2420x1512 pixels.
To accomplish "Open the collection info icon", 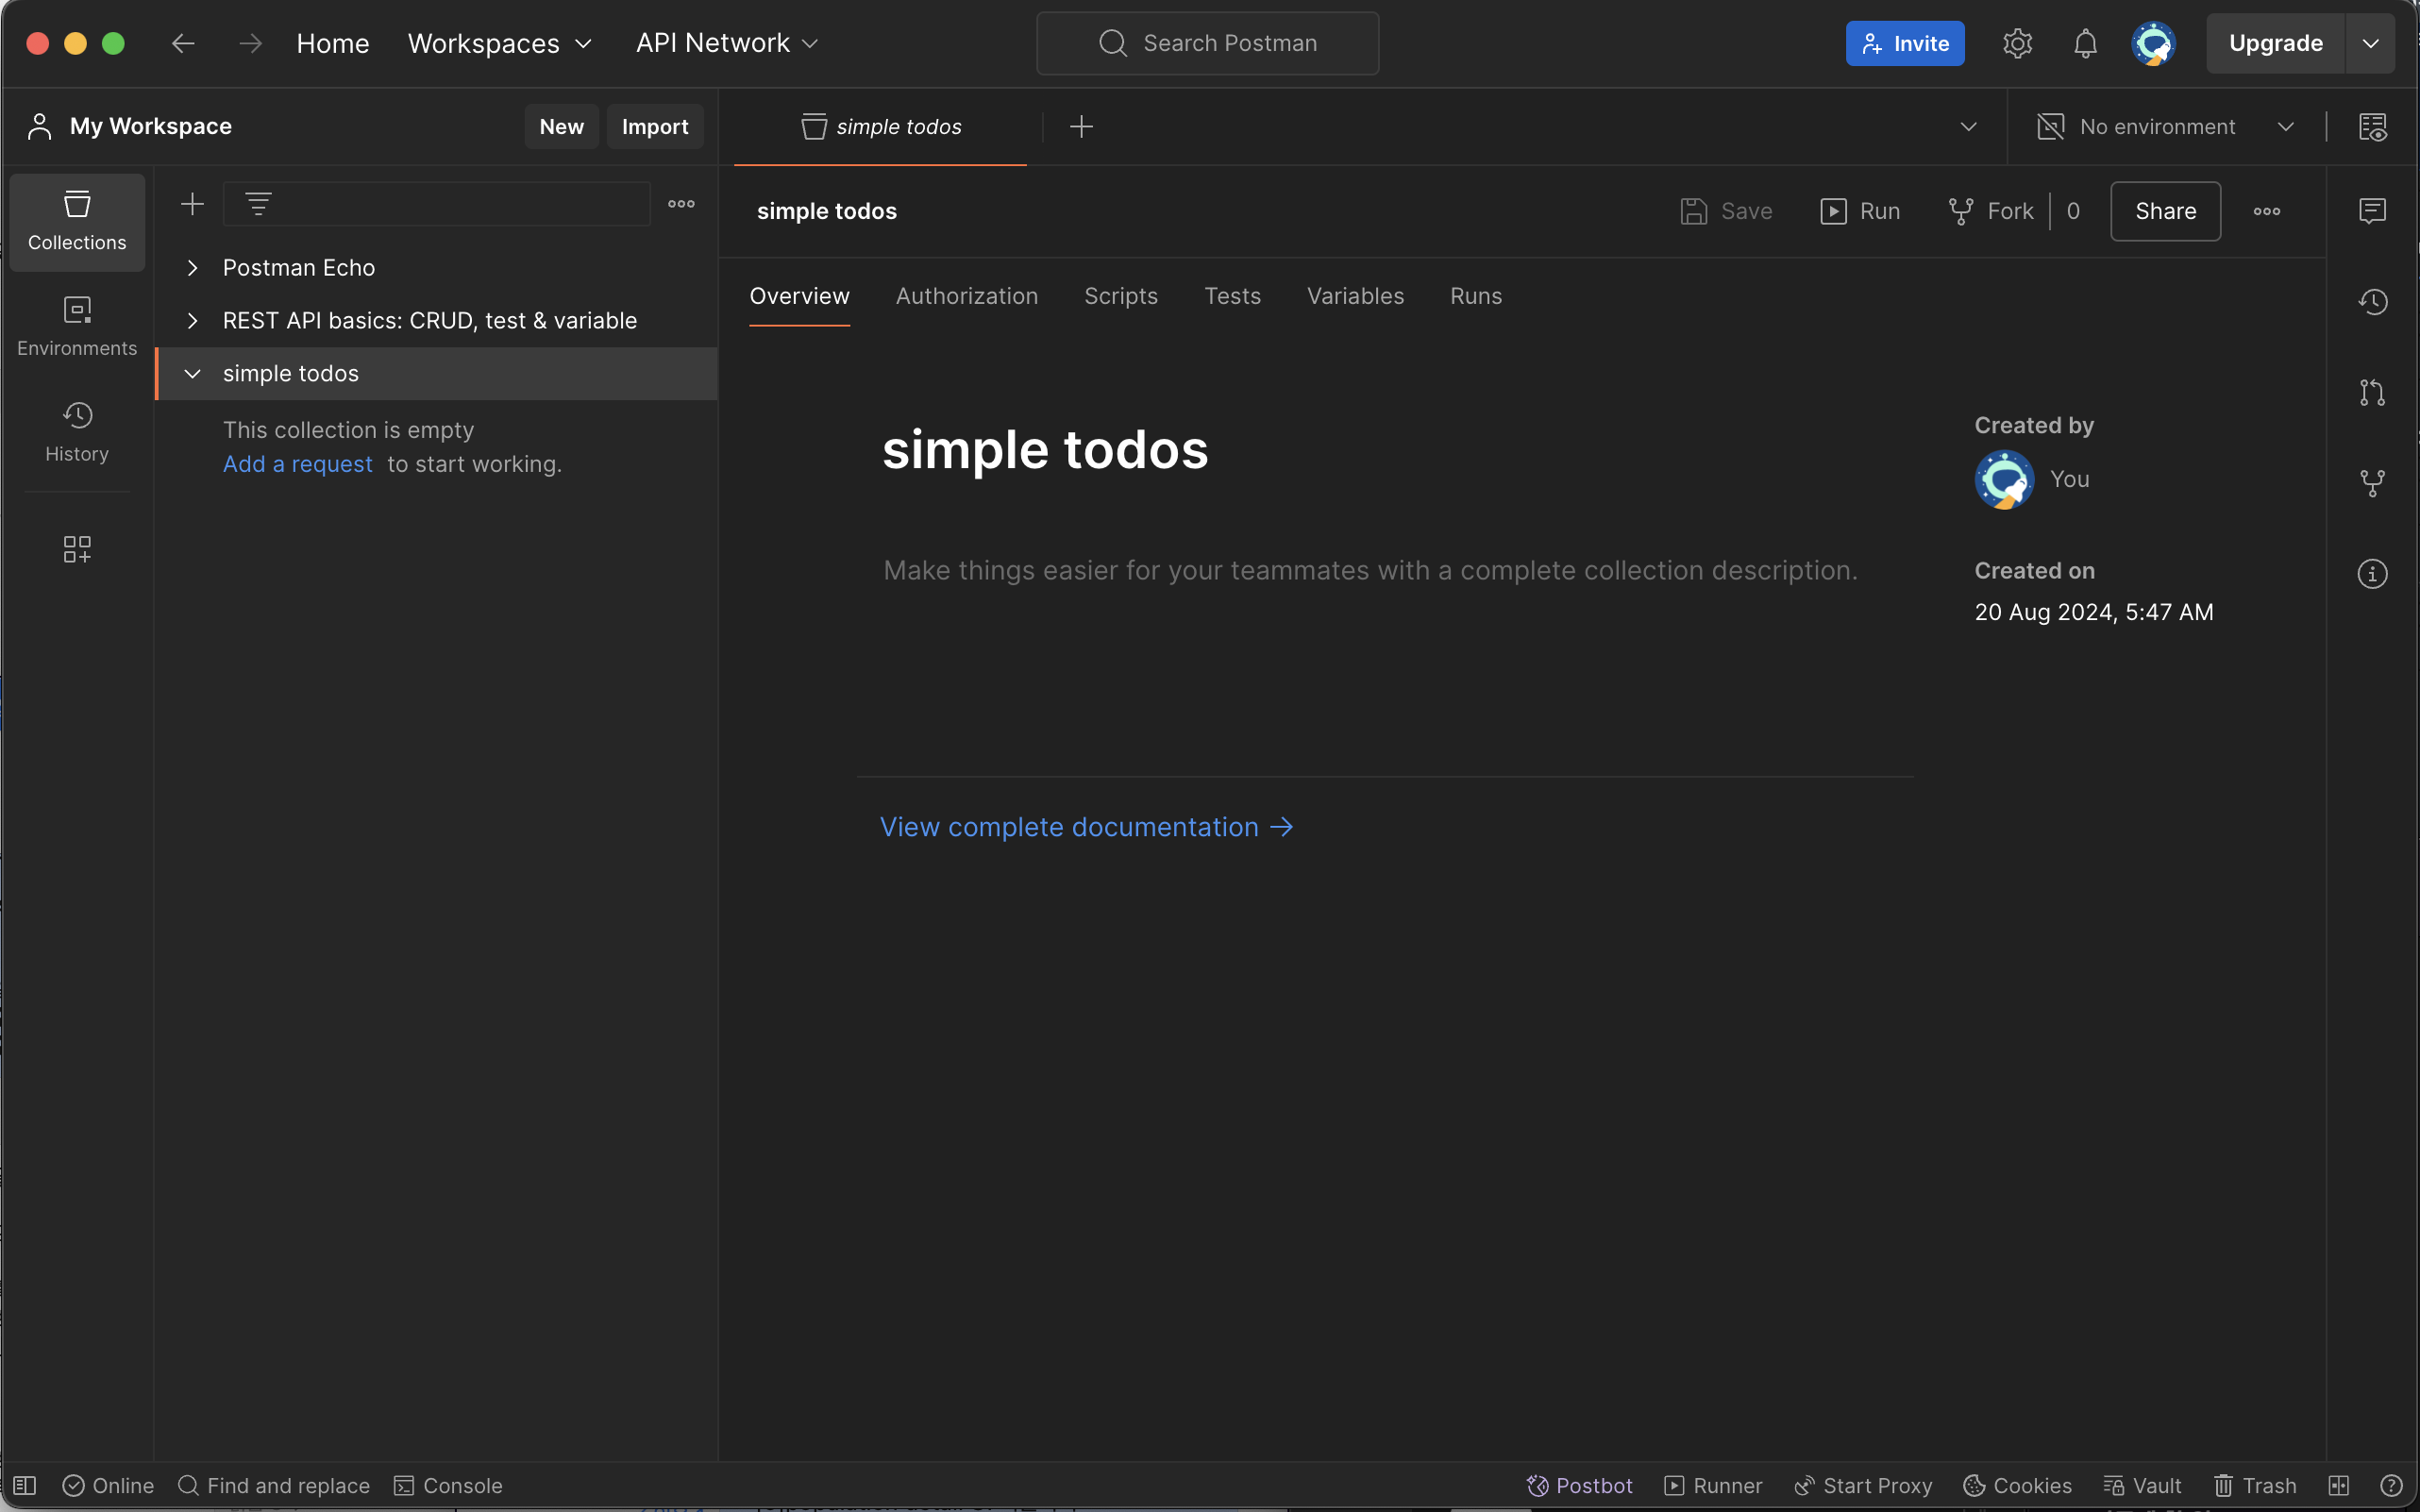I will (2372, 574).
